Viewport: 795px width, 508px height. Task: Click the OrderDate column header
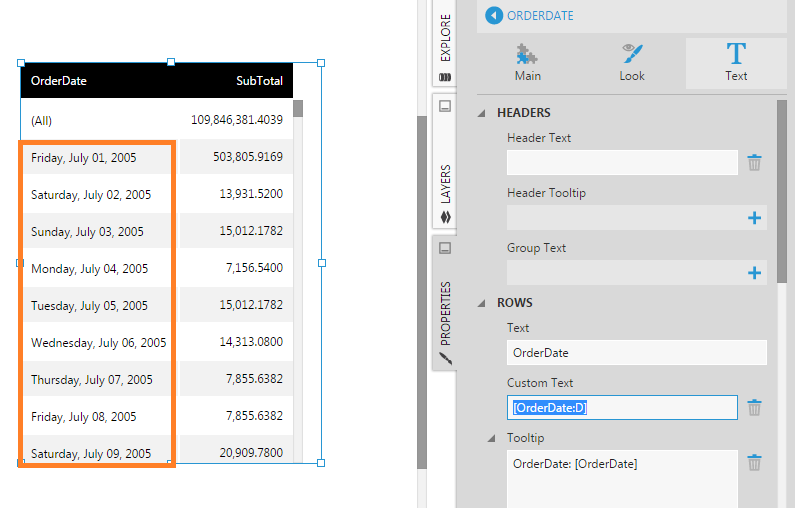[x=59, y=81]
